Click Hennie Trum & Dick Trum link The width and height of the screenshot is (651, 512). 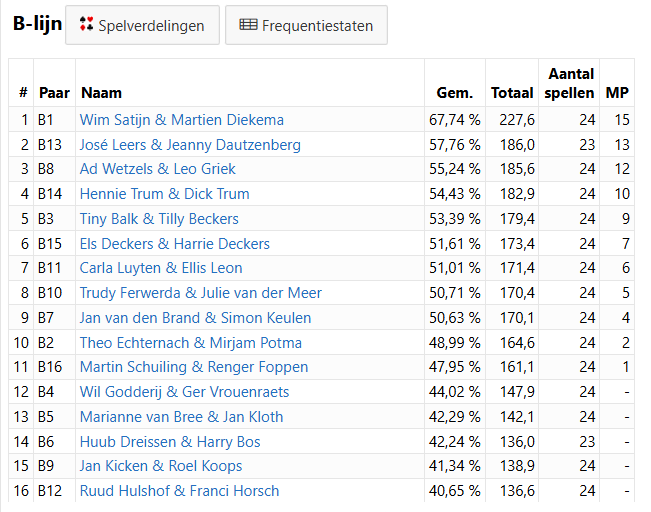point(165,194)
